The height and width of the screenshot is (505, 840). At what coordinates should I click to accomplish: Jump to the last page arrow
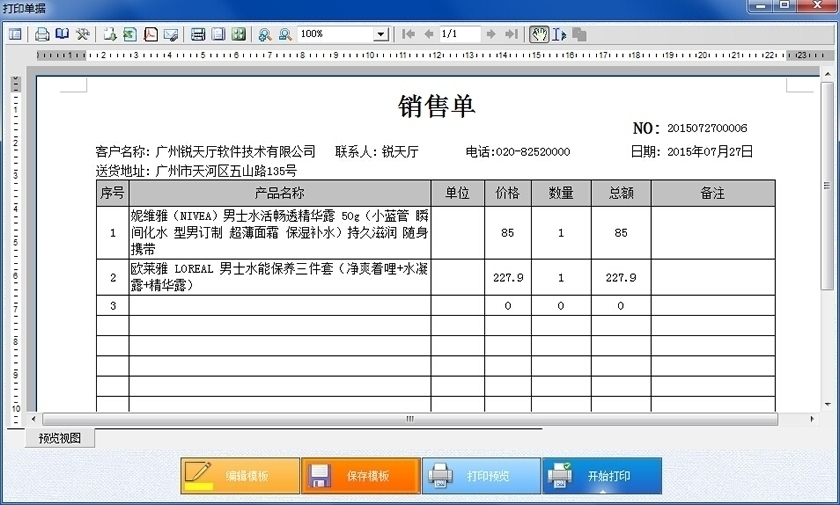point(511,34)
